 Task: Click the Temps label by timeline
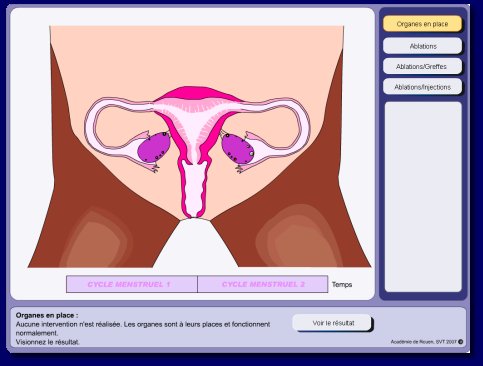(342, 284)
